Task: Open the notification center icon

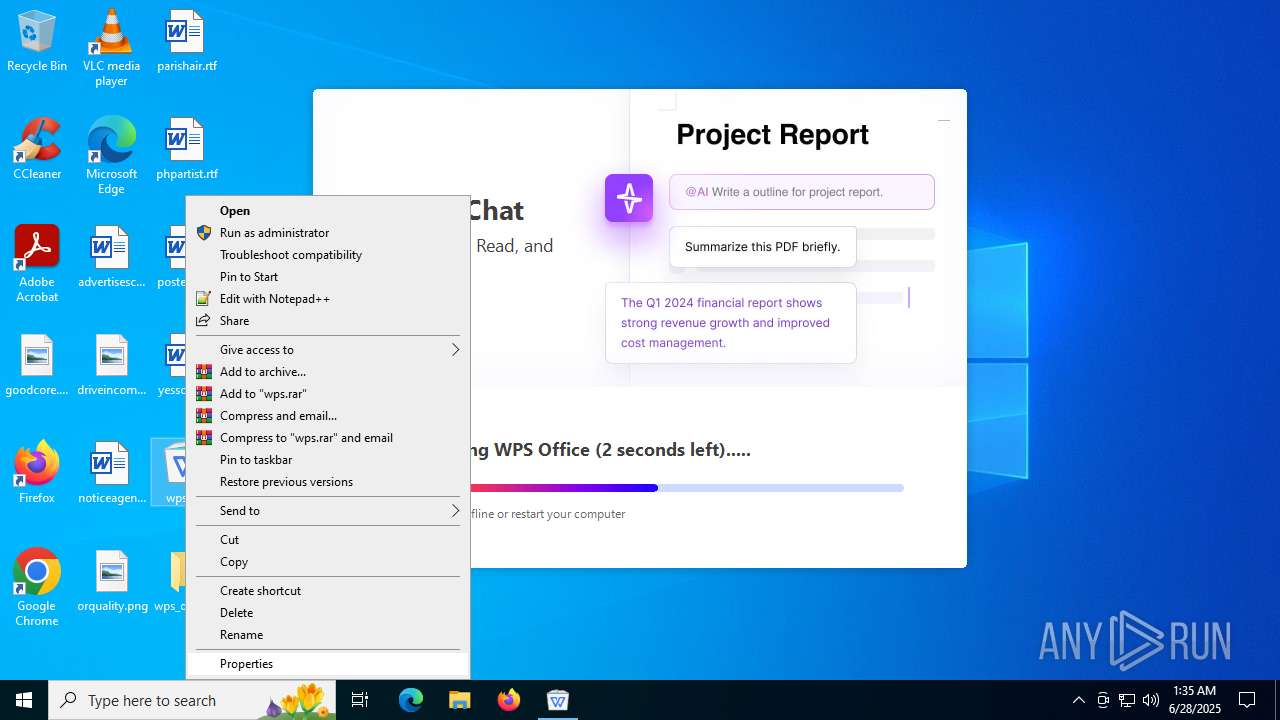Action: [1247, 700]
